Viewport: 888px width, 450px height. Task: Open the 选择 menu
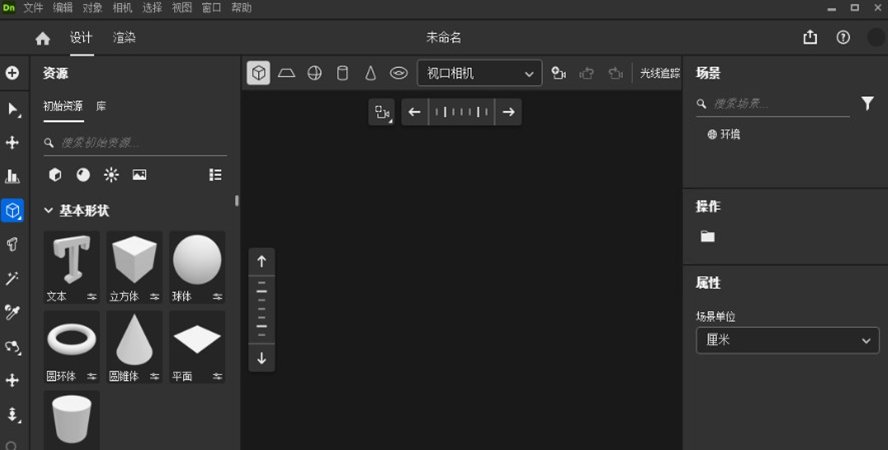[x=152, y=8]
